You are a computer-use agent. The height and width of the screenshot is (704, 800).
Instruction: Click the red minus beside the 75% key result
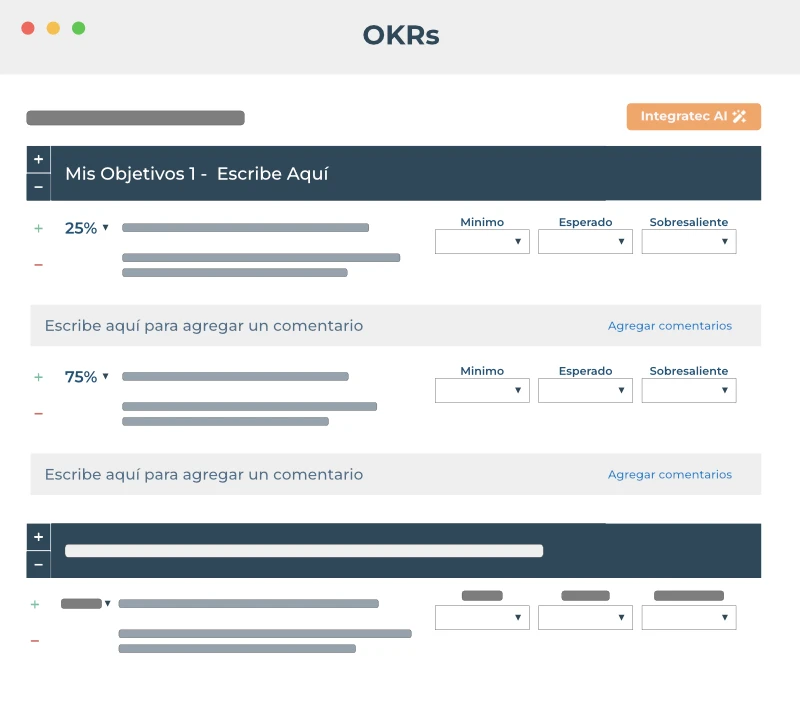(38, 413)
